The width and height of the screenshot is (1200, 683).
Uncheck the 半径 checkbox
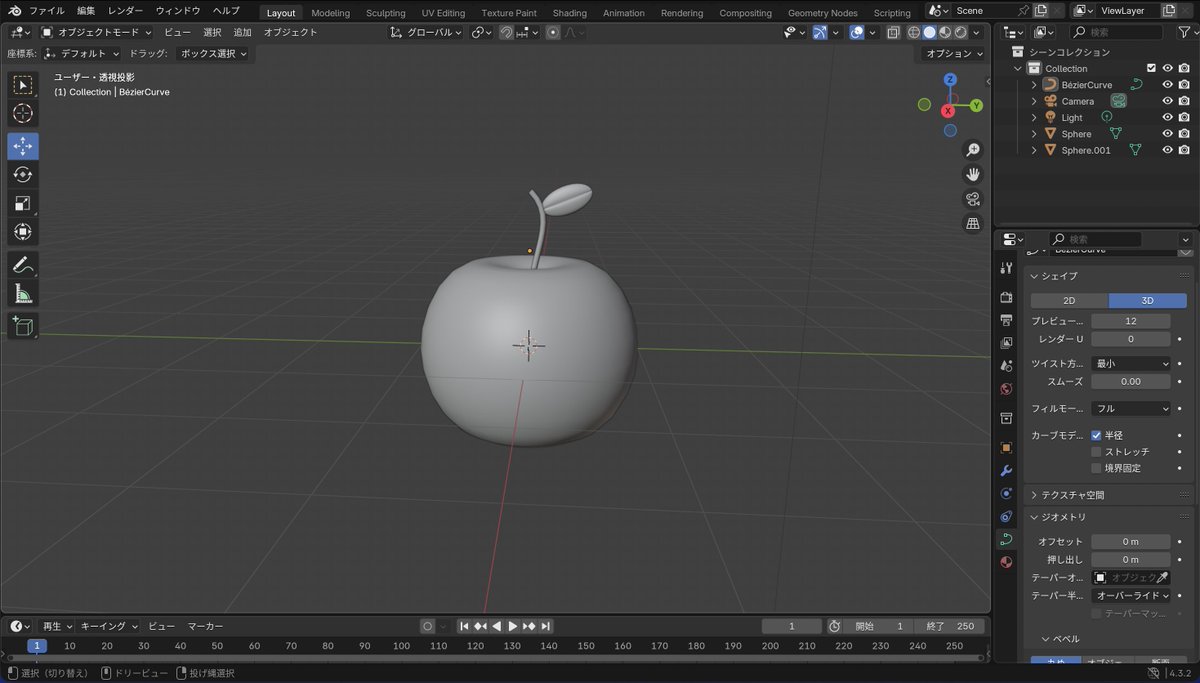coord(1096,436)
